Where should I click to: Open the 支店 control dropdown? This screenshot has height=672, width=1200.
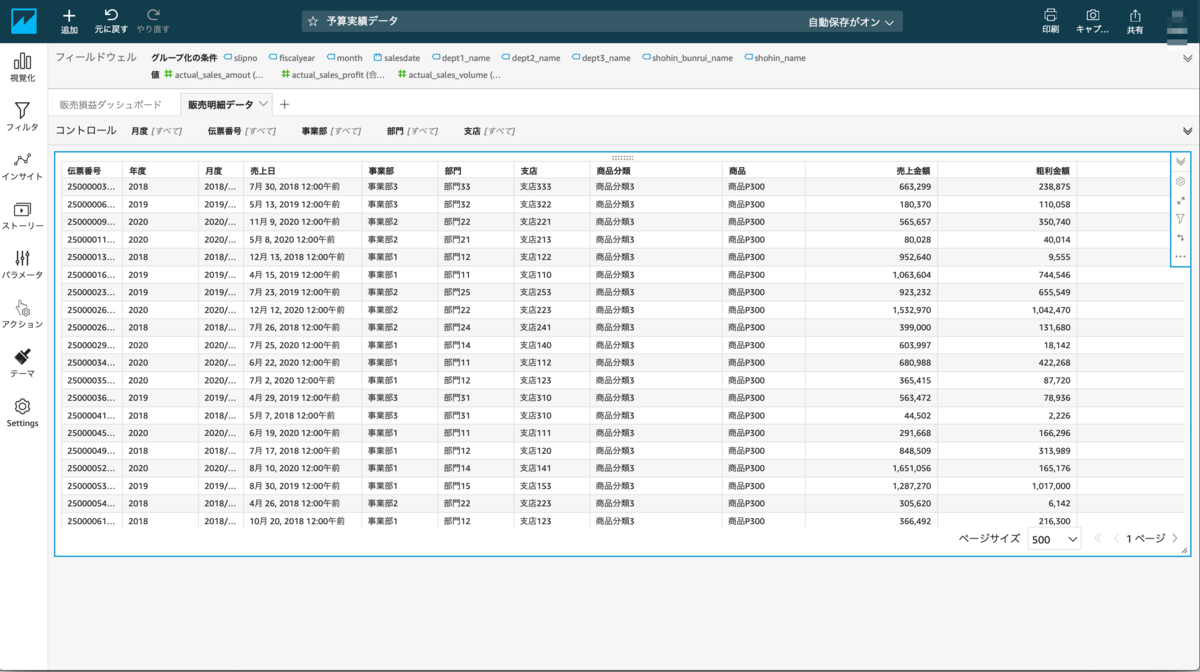pos(489,131)
